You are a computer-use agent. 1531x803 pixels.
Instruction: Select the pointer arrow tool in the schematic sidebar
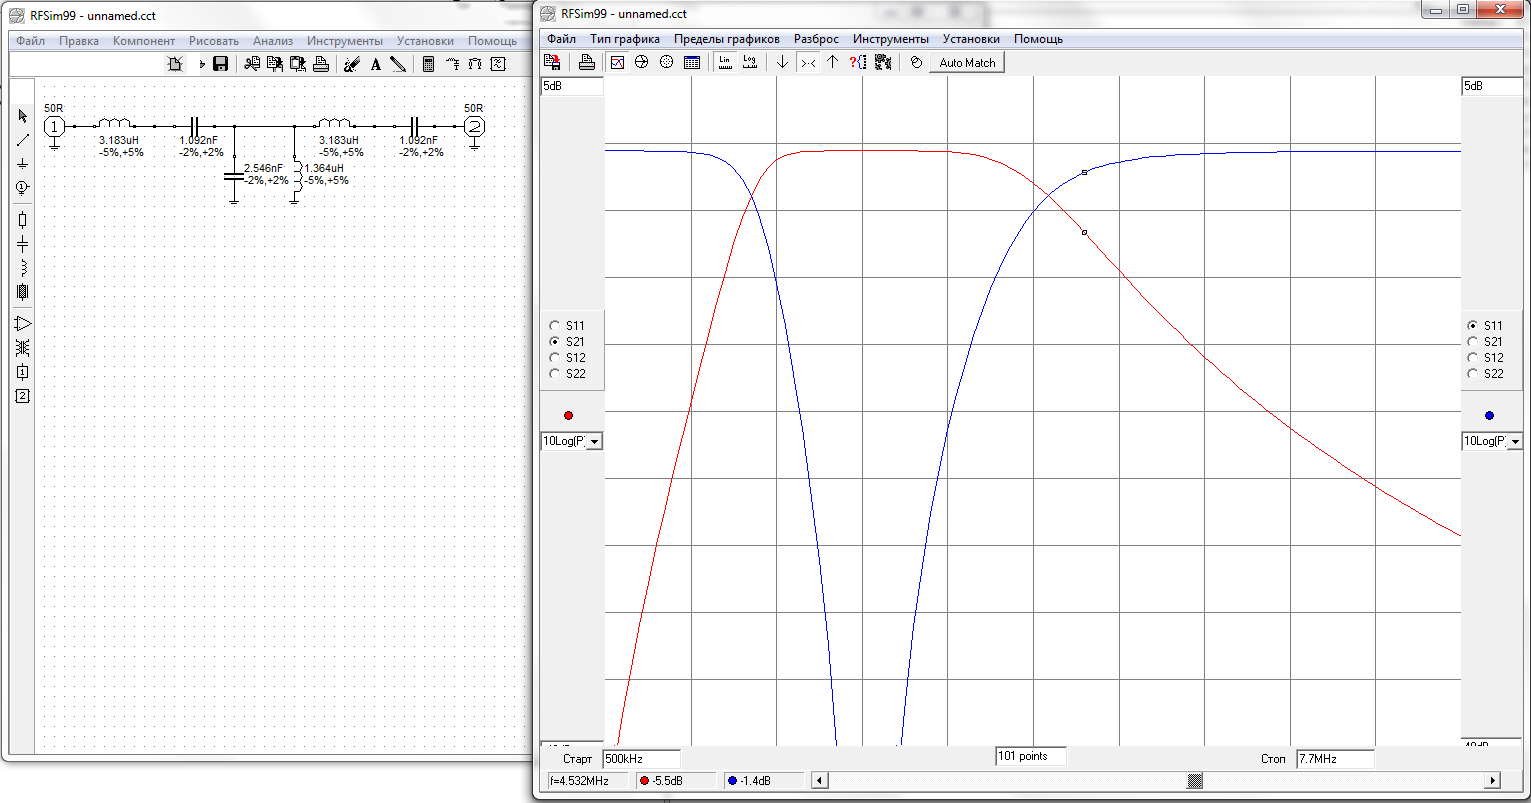pyautogui.click(x=23, y=116)
